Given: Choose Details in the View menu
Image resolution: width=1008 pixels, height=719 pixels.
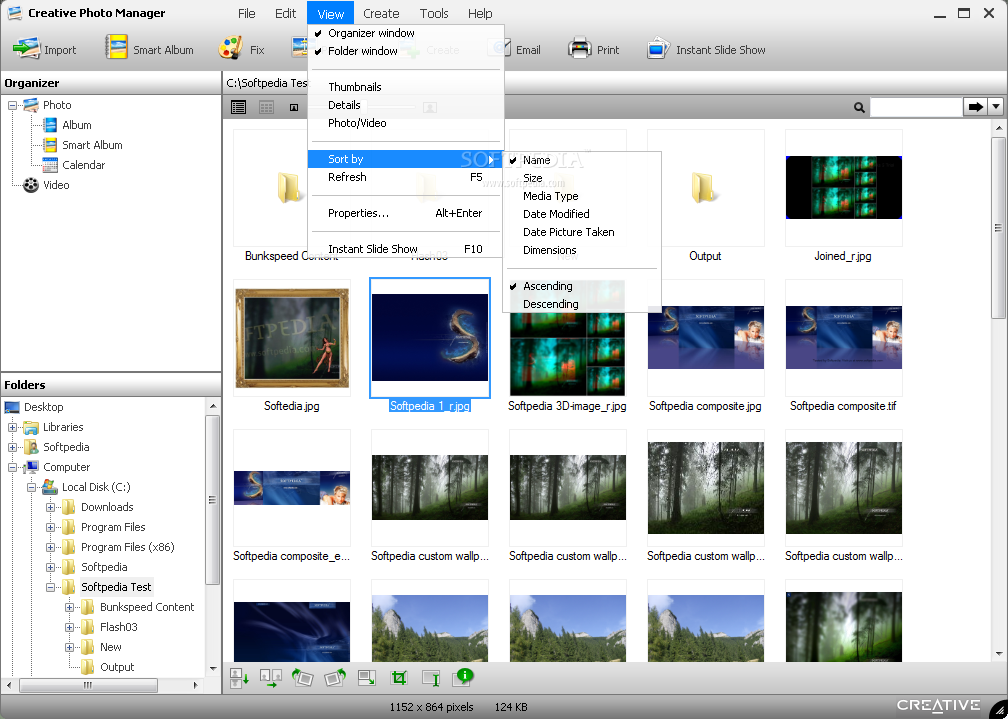Looking at the screenshot, I should (344, 105).
